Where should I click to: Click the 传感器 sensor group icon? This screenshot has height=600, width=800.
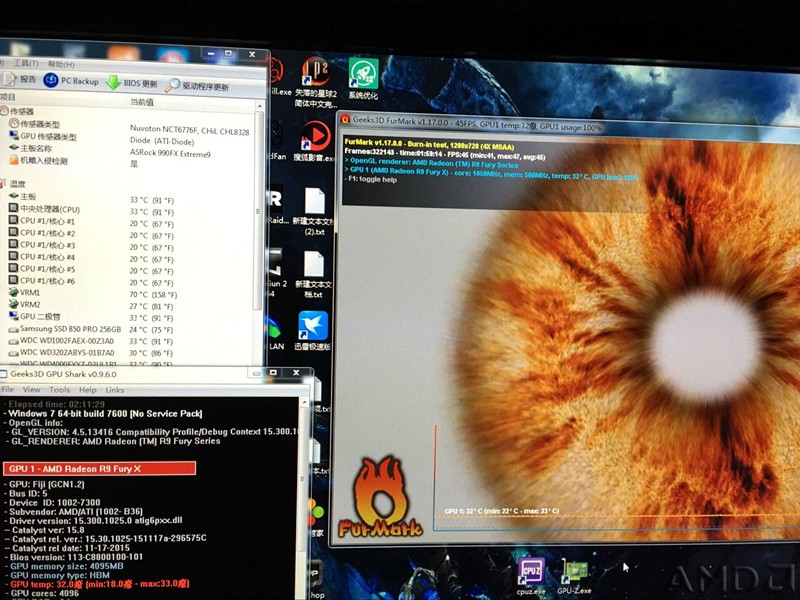point(4,111)
